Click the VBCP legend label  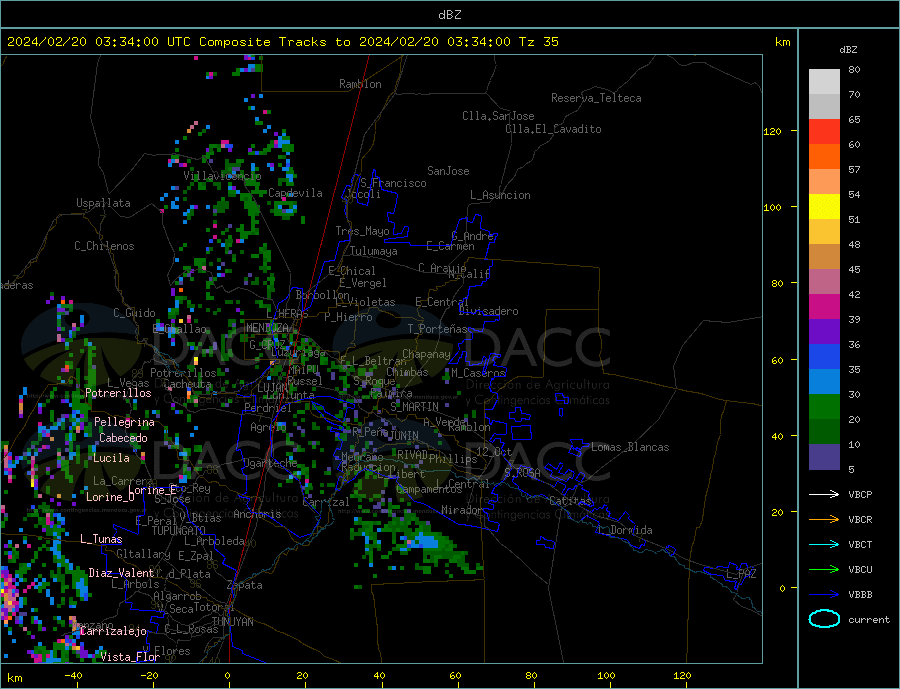[860, 494]
